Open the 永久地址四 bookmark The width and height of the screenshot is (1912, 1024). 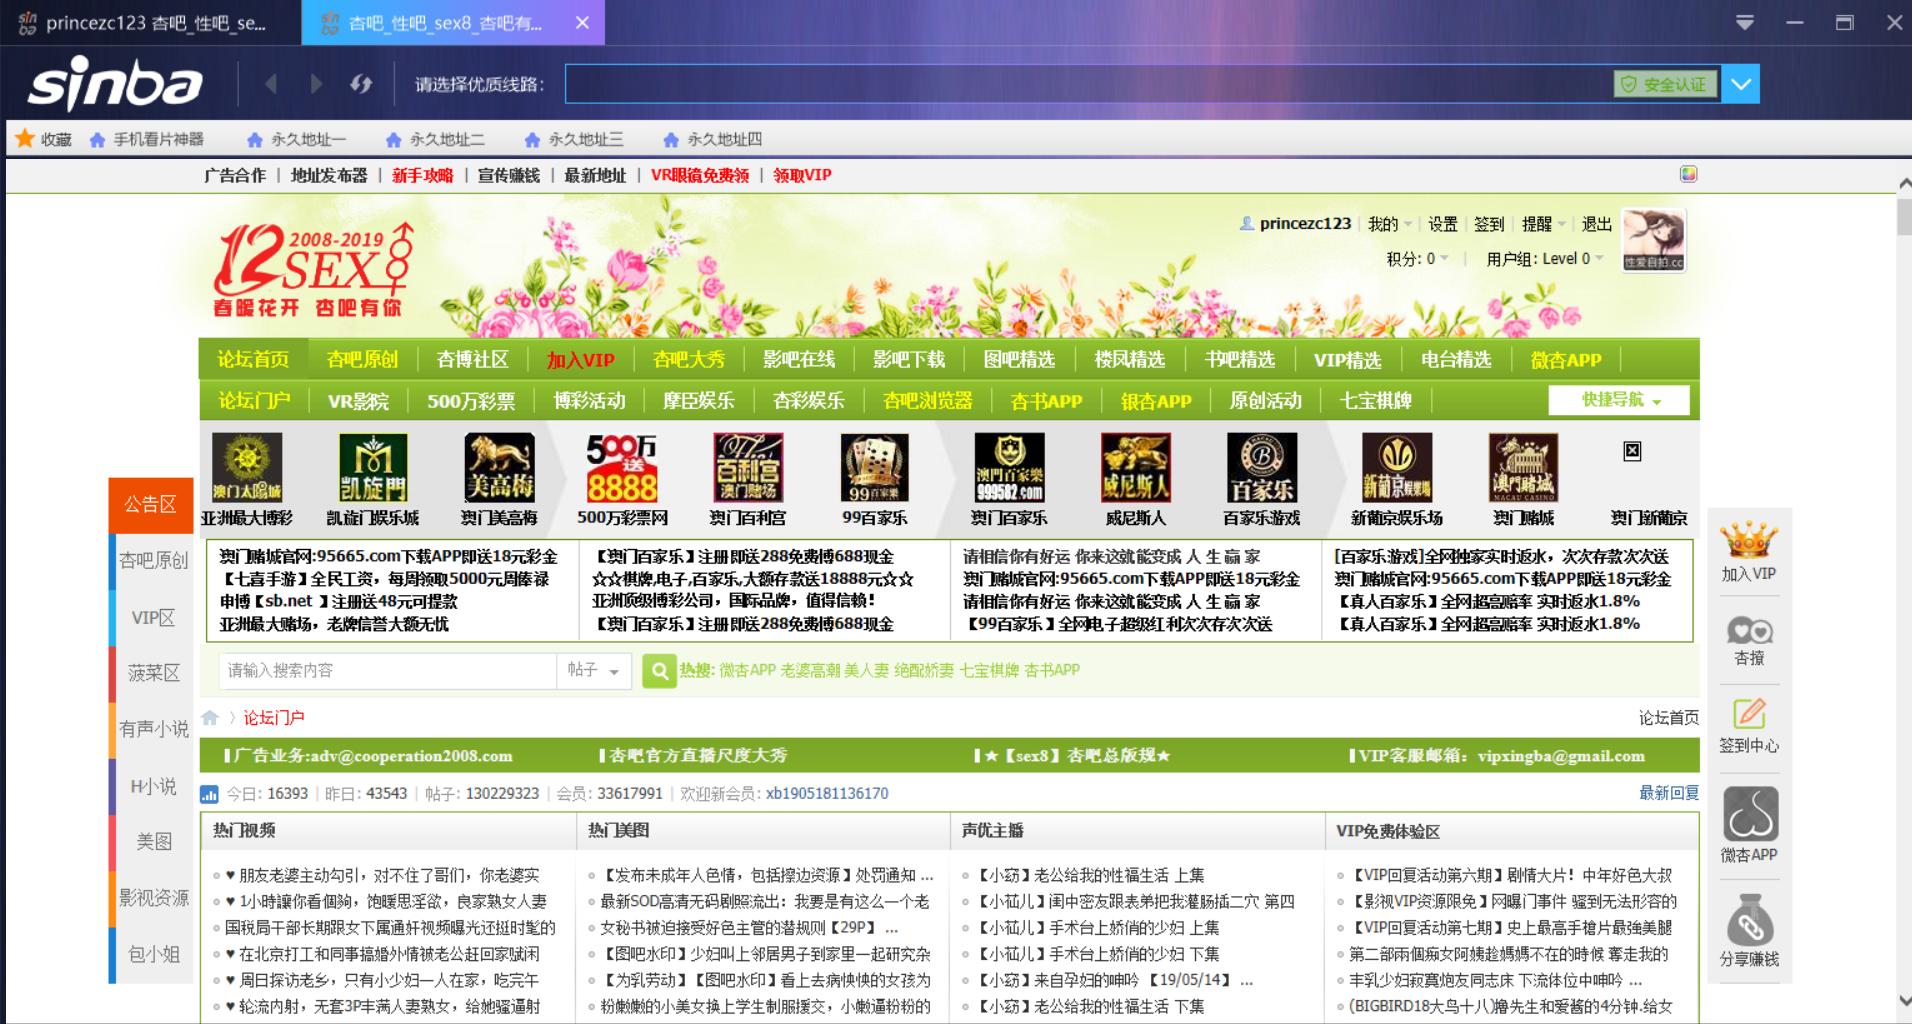tap(713, 139)
